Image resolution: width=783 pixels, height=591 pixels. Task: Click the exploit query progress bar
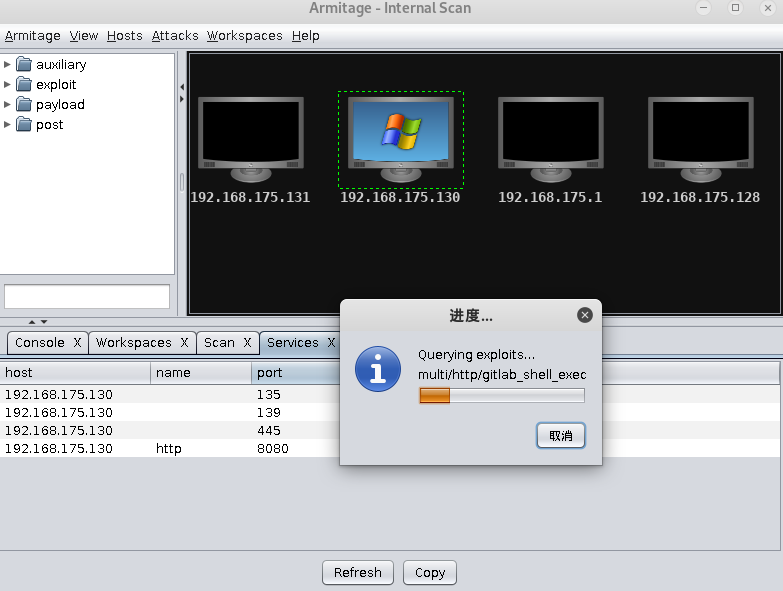tap(502, 395)
